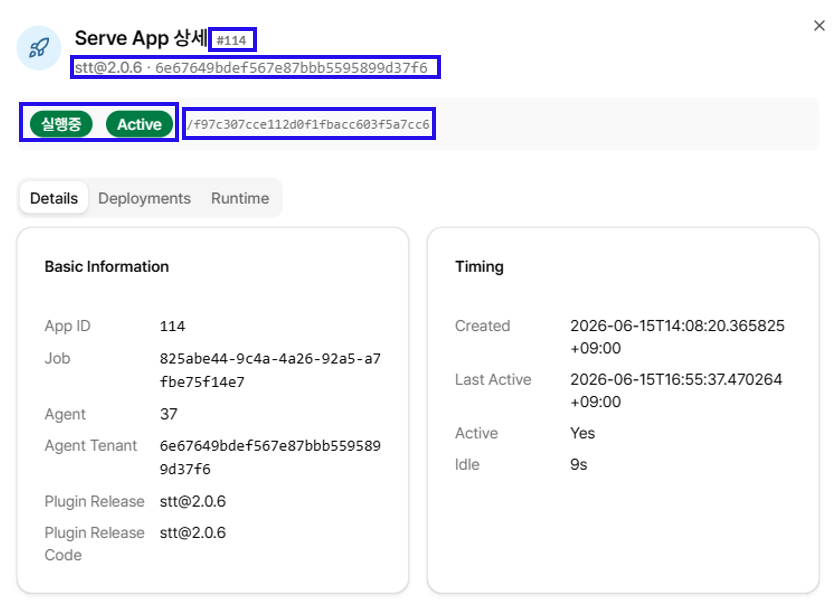Click the Last Active timestamp 2026-06-15T16:55:37
The width and height of the screenshot is (838, 600).
tap(676, 391)
